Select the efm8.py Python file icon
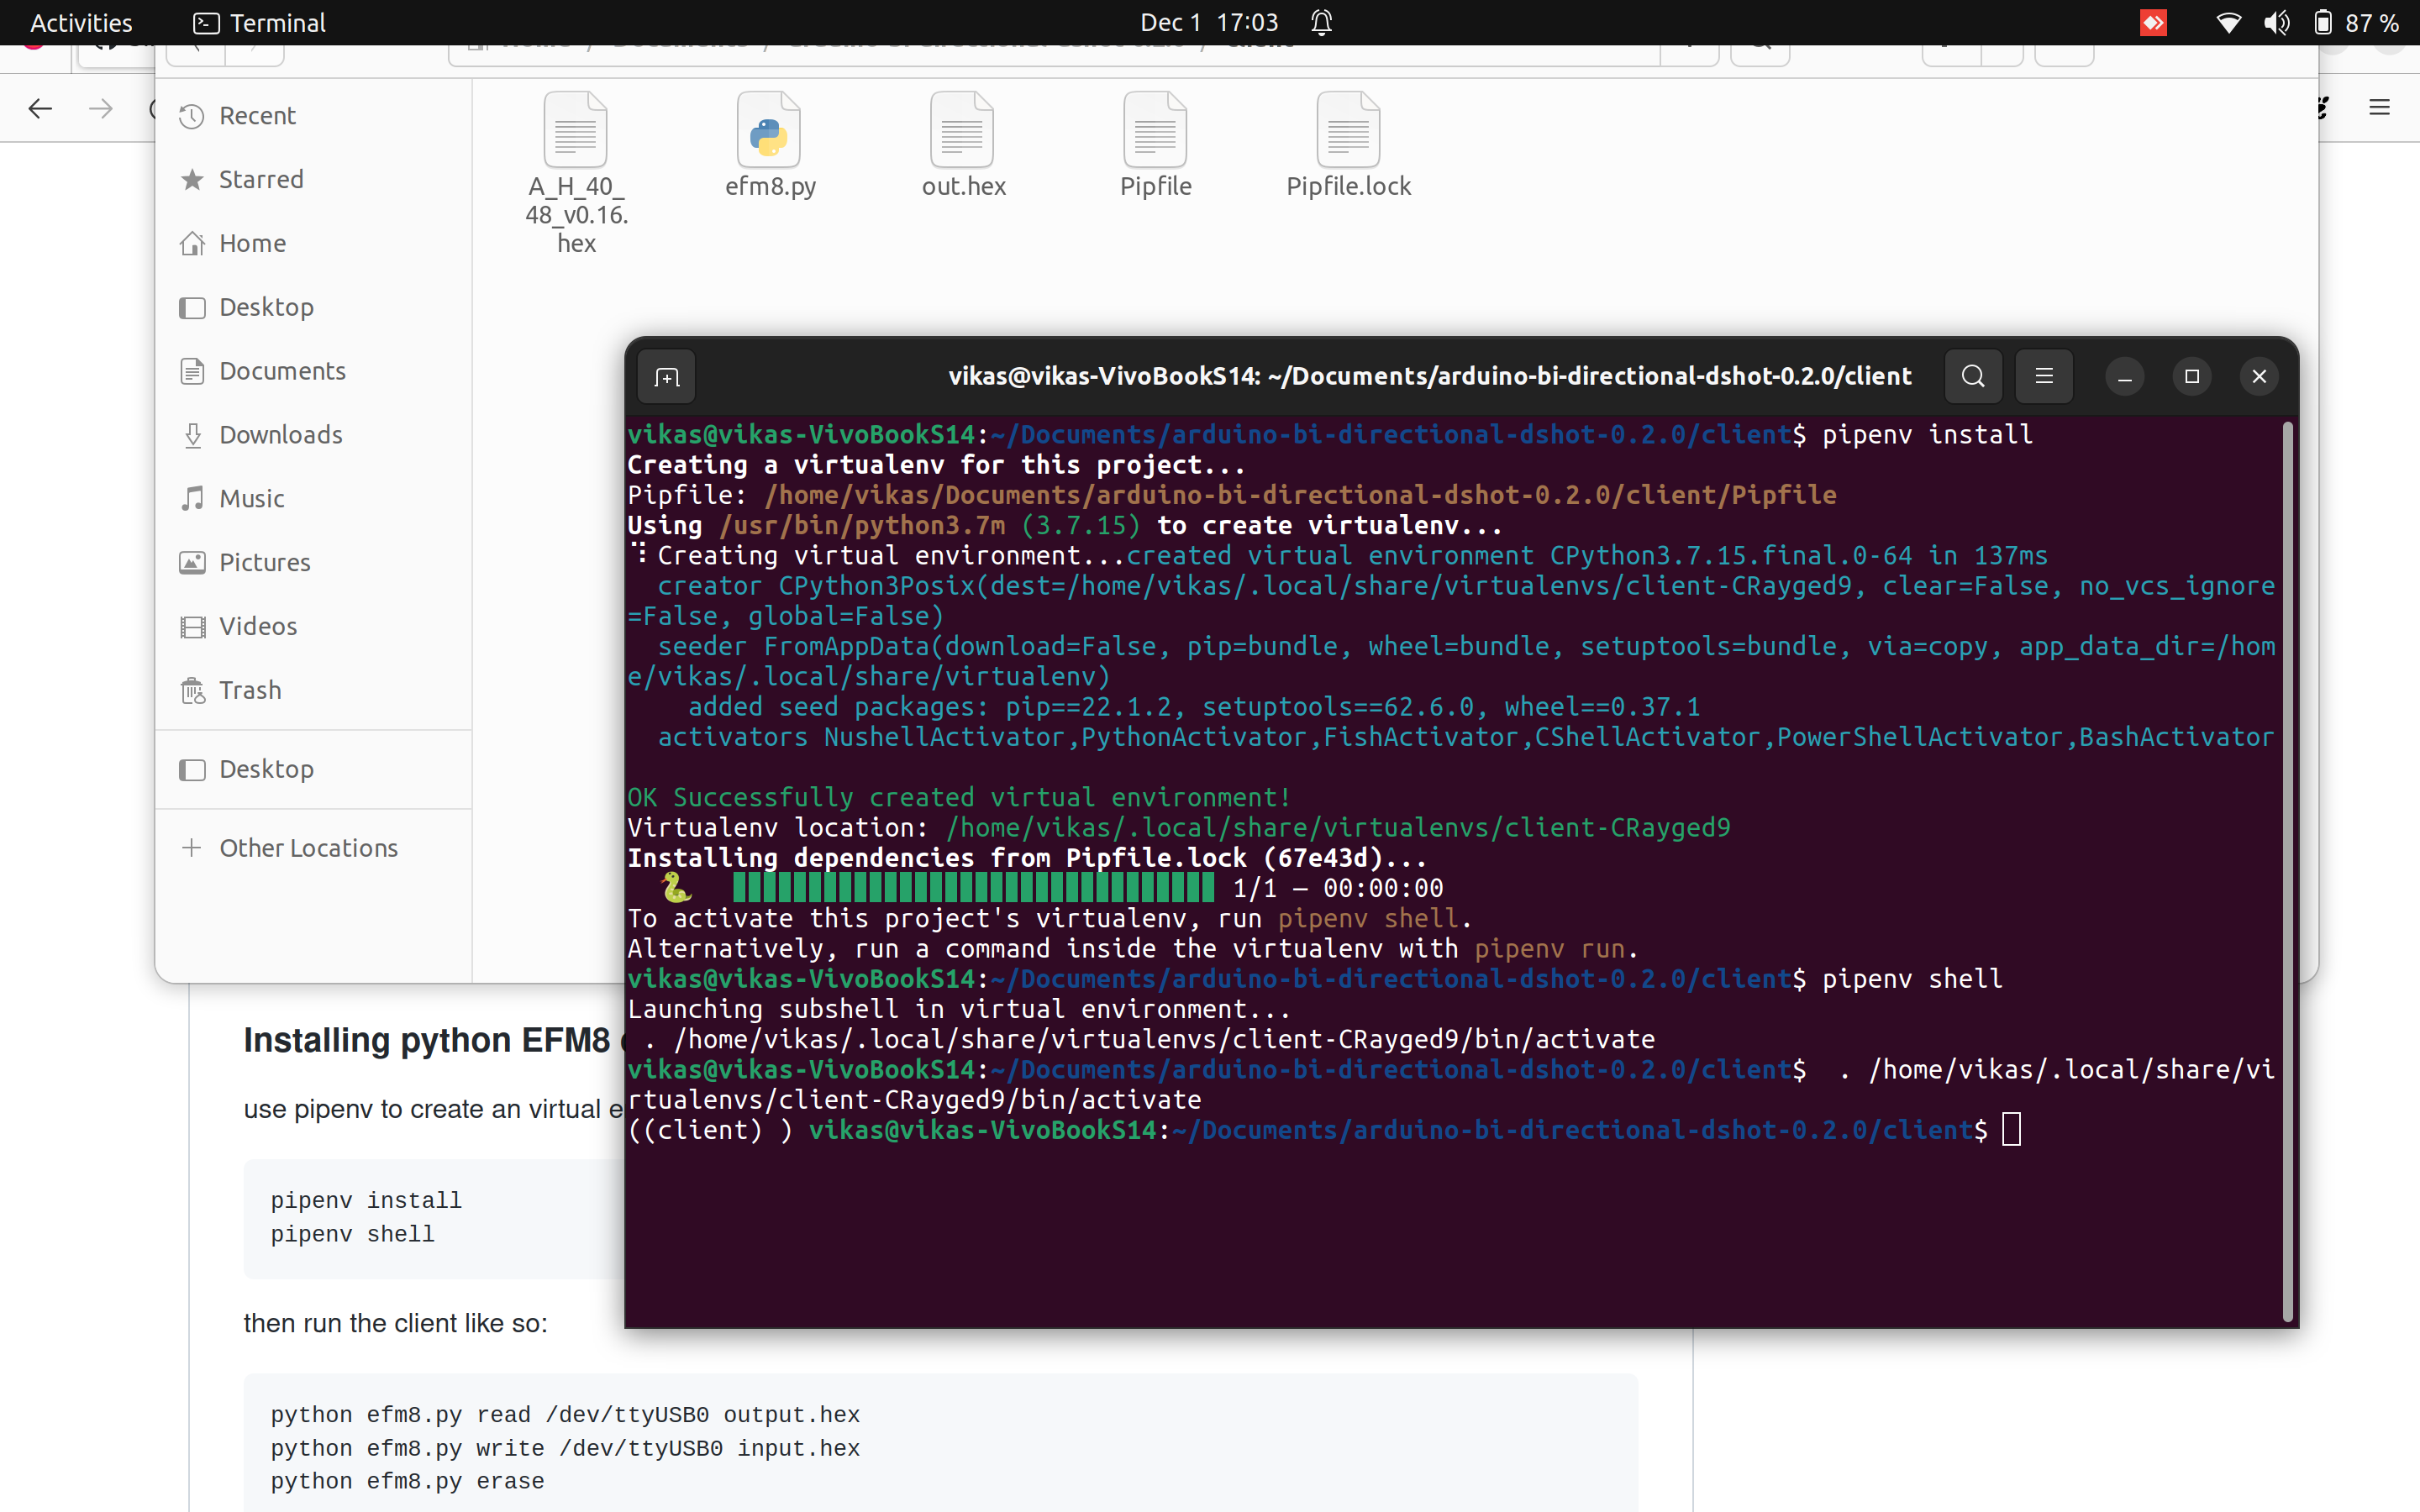 [769, 130]
